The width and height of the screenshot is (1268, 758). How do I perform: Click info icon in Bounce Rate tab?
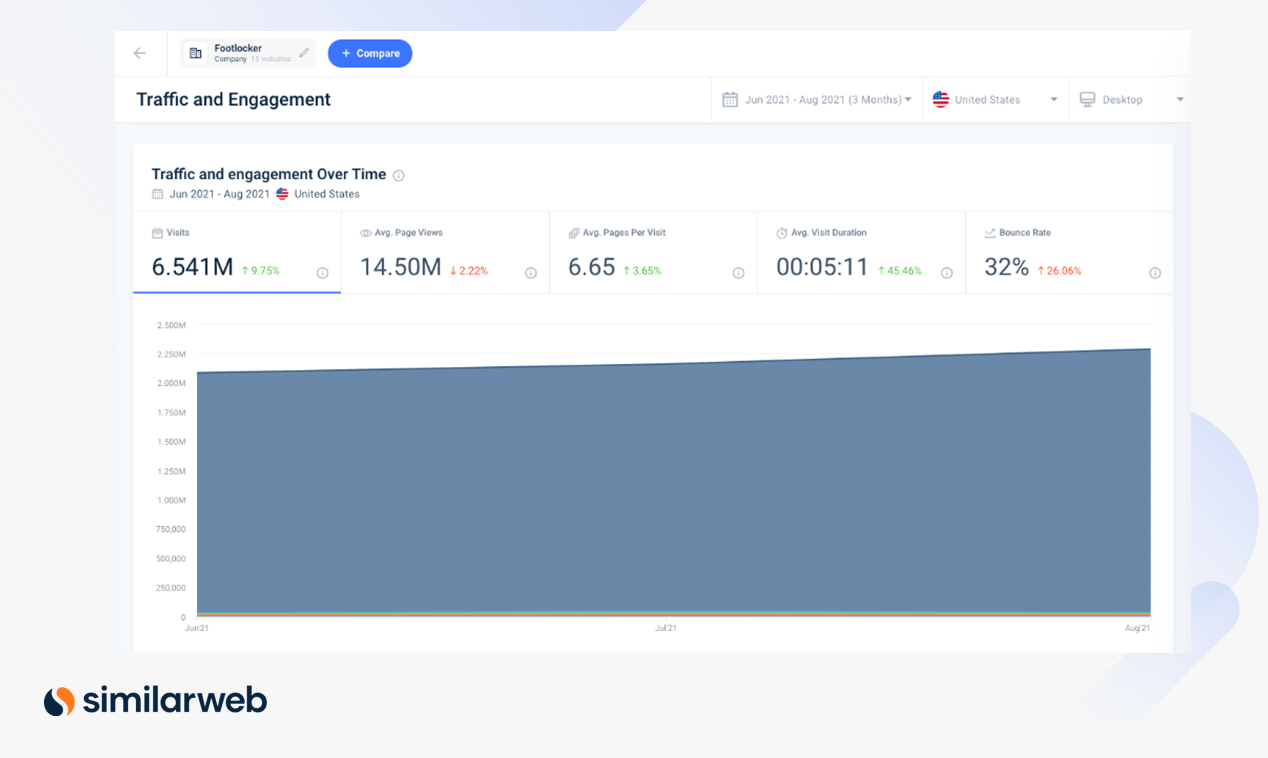coord(1155,273)
